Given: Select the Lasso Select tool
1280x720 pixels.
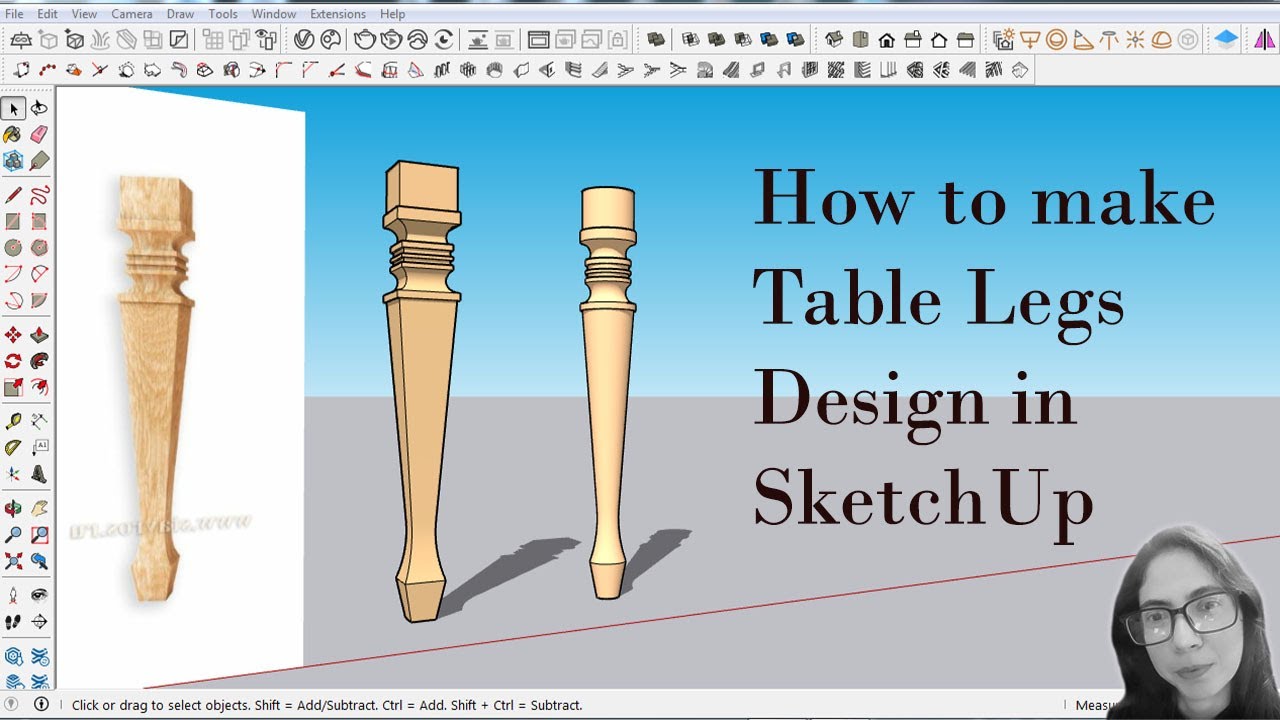Looking at the screenshot, I should point(40,108).
